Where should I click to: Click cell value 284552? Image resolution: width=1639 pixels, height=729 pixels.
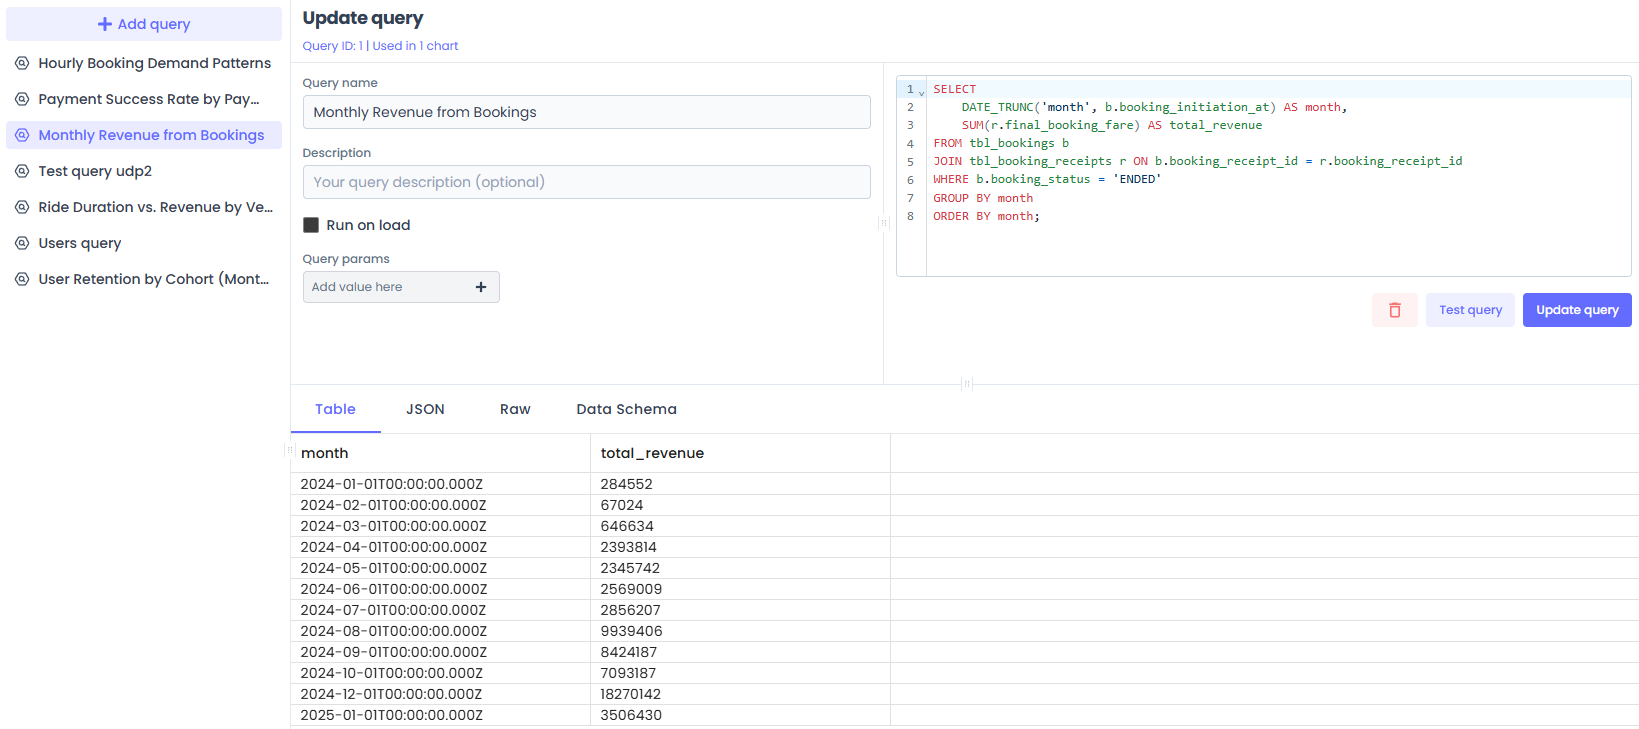tap(740, 484)
